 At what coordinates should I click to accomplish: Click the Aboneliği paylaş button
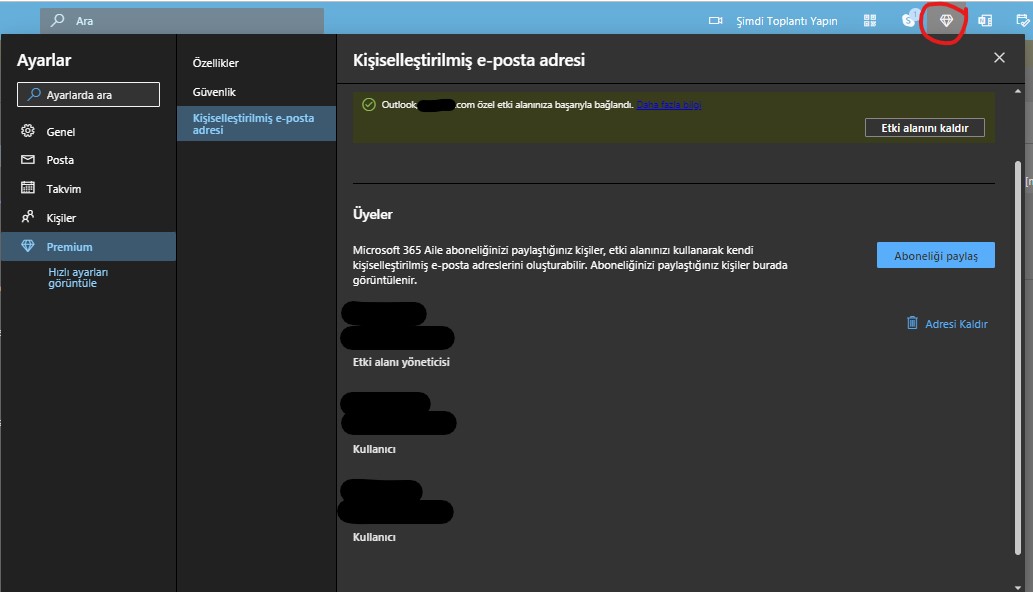coord(935,255)
